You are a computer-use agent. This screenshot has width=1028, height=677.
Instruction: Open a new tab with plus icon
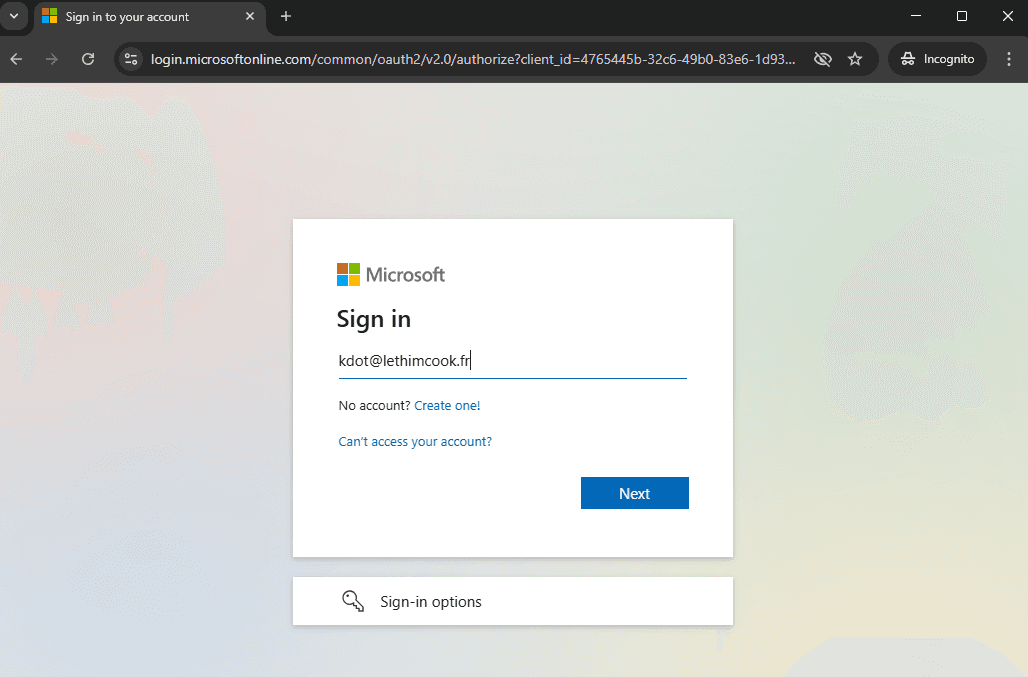(x=286, y=17)
